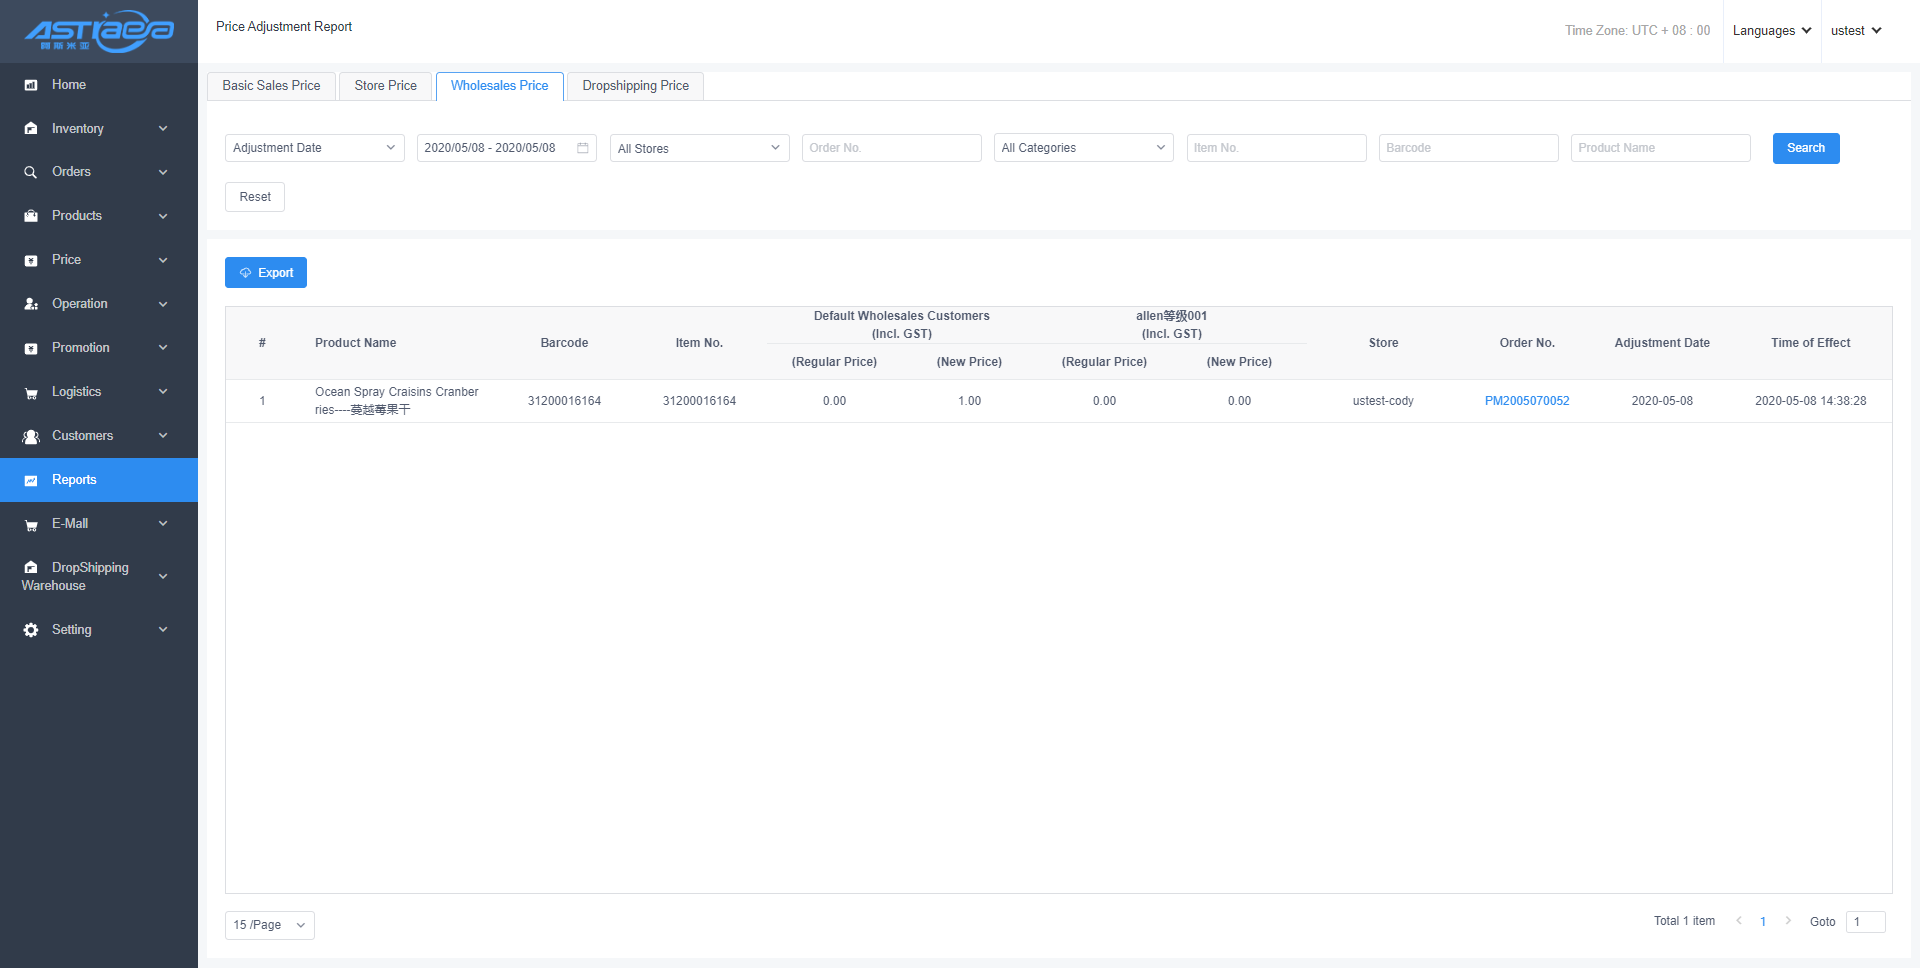Click the Inventory warehouse icon
The height and width of the screenshot is (968, 1920).
31,129
